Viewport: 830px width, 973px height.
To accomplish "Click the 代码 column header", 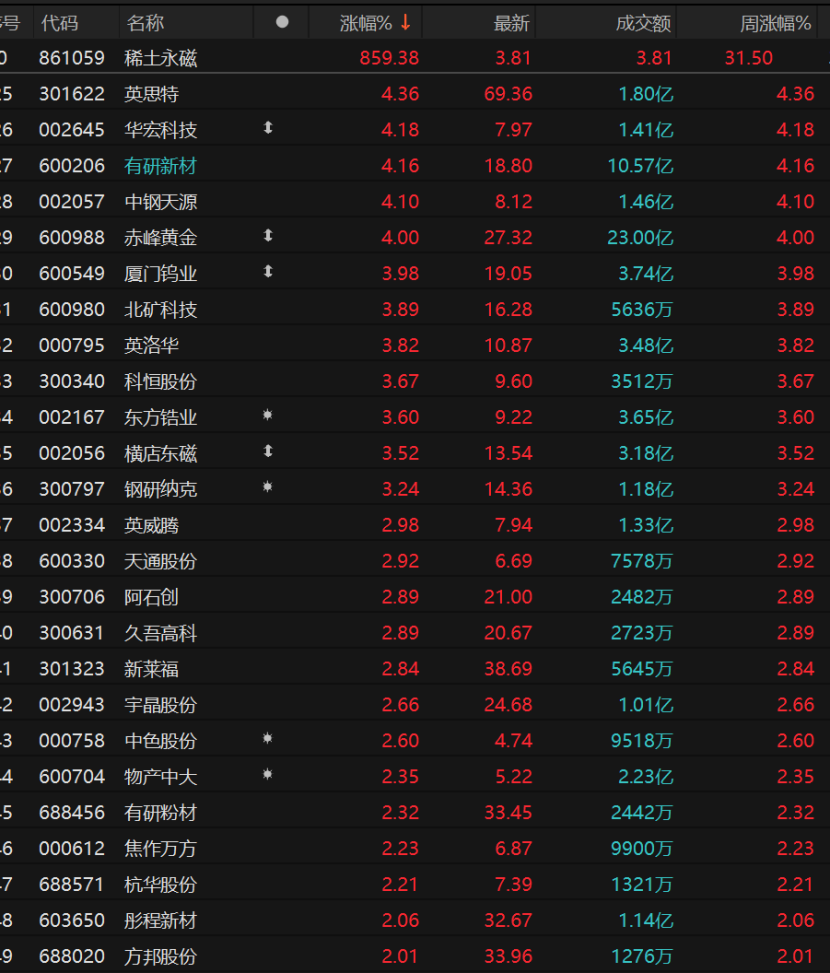I will [x=60, y=24].
